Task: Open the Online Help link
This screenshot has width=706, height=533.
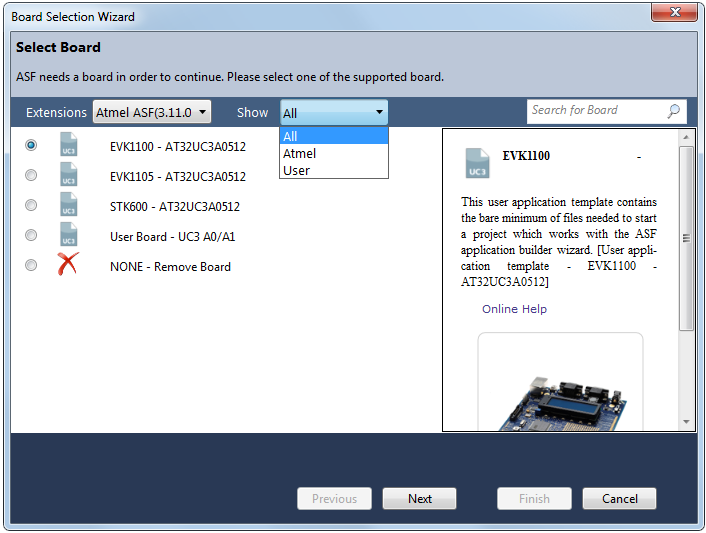Action: click(514, 309)
